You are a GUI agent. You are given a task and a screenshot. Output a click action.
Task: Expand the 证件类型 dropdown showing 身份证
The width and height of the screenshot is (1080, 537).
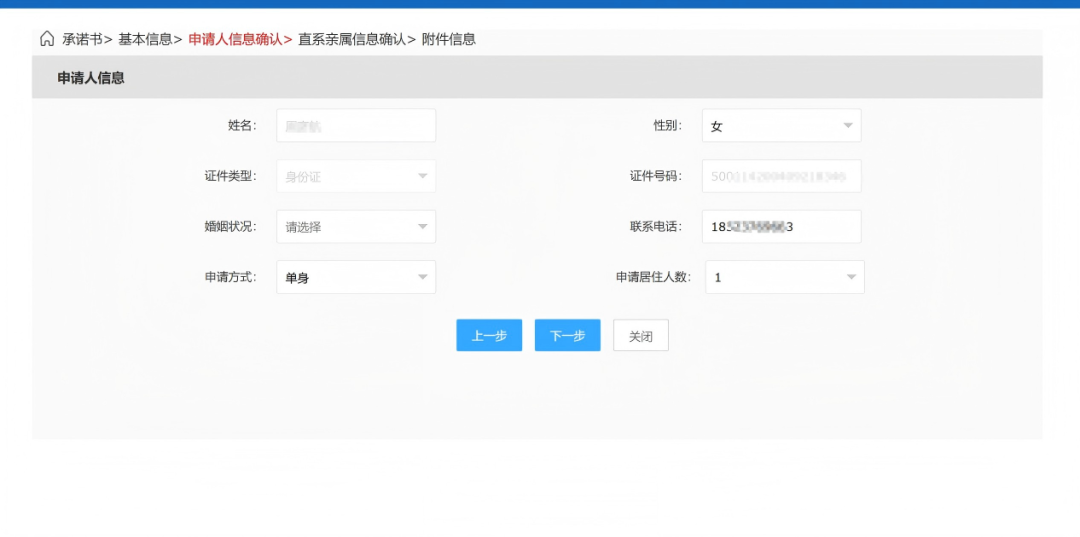(356, 176)
